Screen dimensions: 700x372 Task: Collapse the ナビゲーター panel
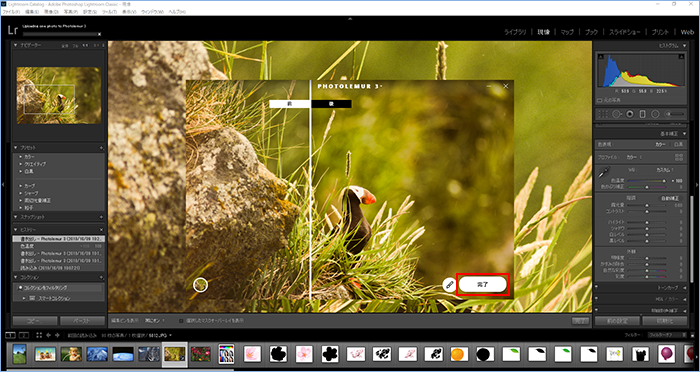pos(16,46)
